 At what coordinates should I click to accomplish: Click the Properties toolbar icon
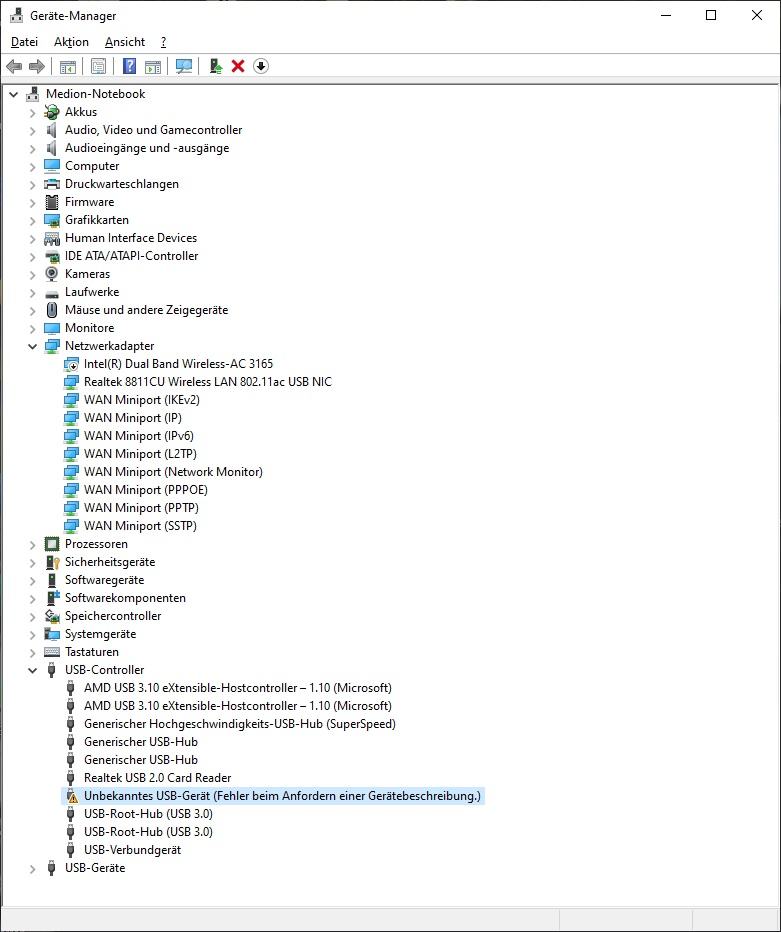99,66
